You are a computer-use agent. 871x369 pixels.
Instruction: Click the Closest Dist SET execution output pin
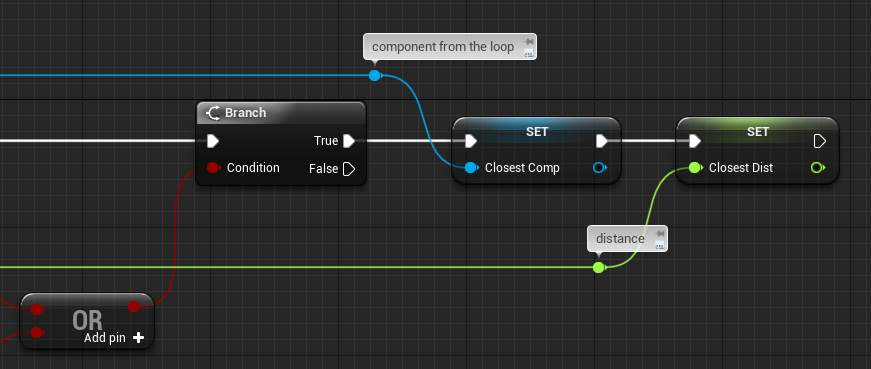820,141
